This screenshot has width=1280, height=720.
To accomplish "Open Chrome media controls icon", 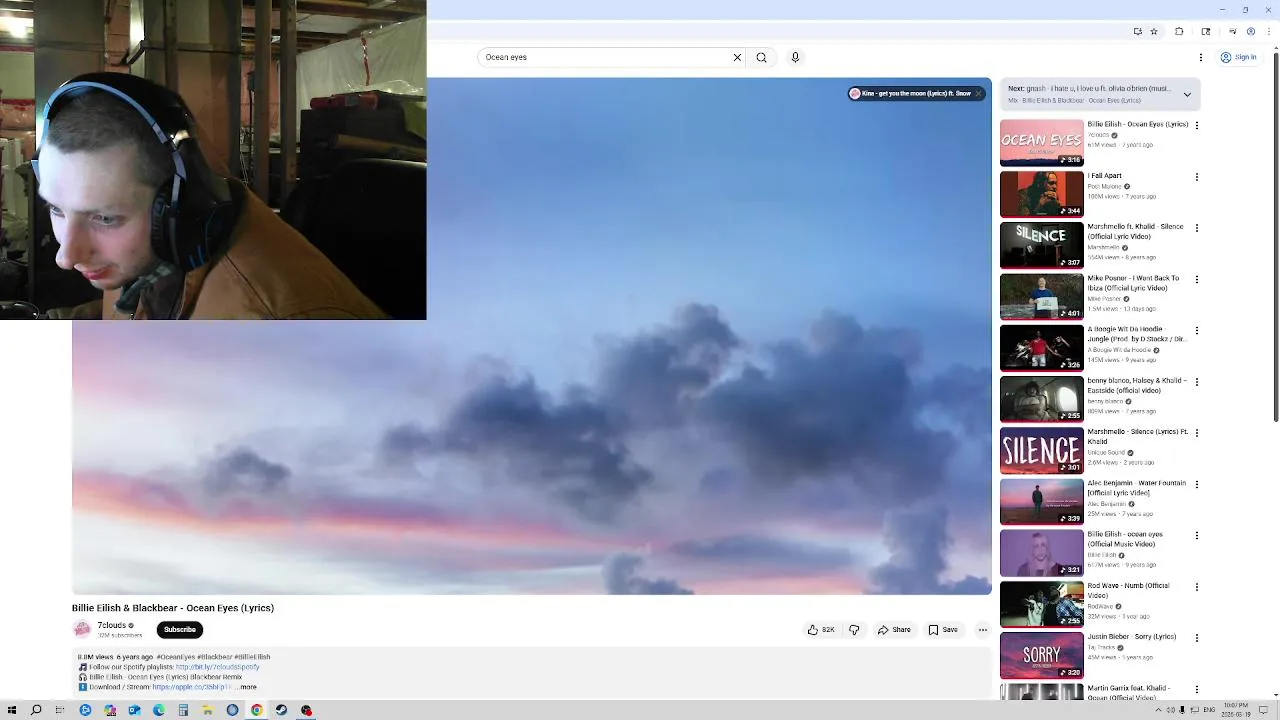I will tap(1232, 31).
